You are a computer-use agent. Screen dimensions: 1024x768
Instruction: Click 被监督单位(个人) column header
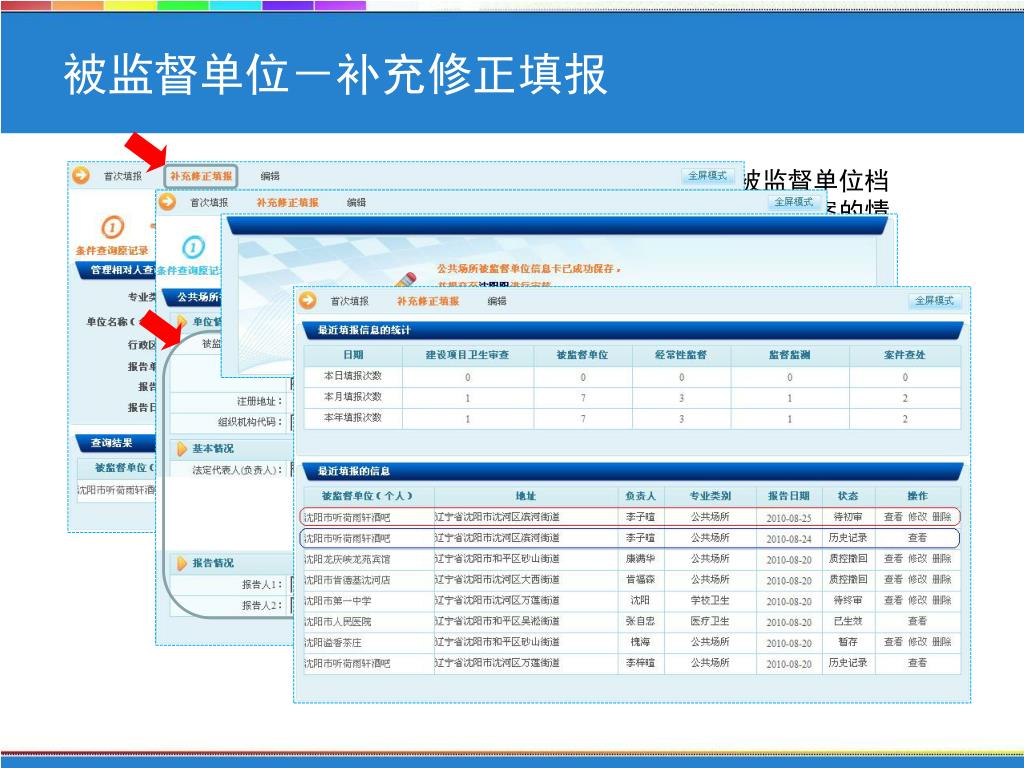(368, 496)
